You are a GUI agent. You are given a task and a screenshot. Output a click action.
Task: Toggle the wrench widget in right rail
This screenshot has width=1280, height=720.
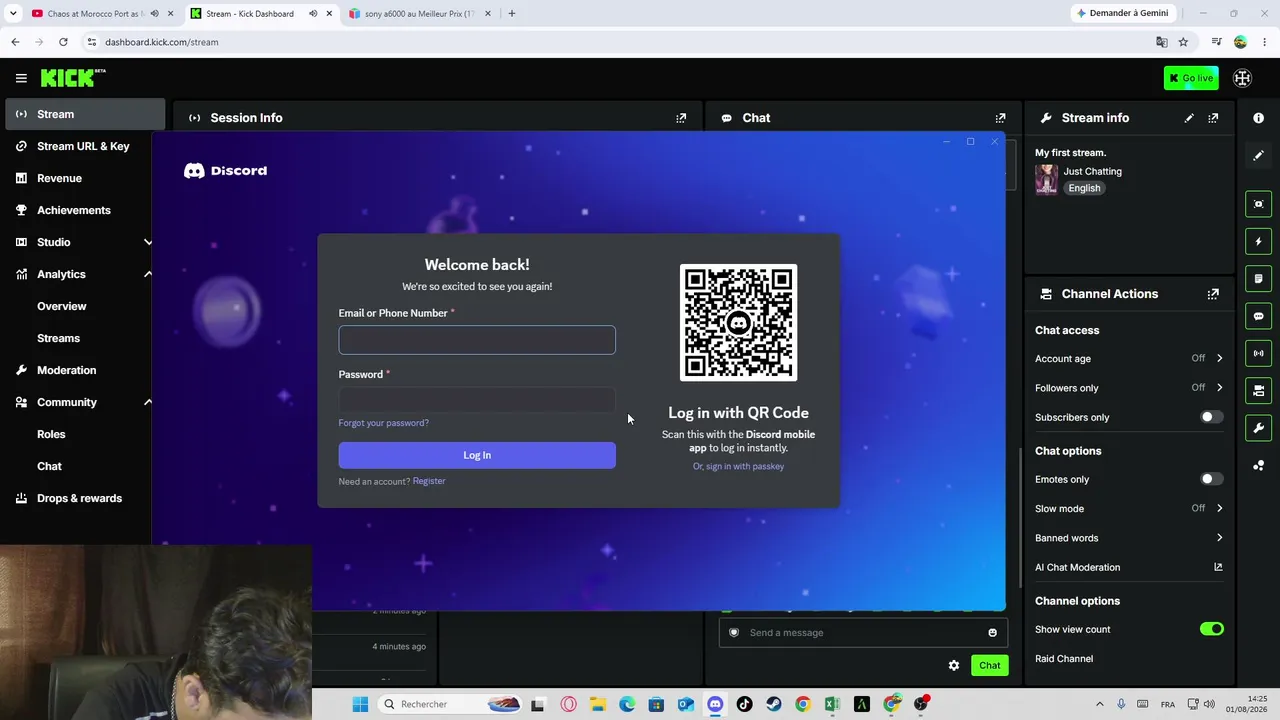pyautogui.click(x=1258, y=428)
